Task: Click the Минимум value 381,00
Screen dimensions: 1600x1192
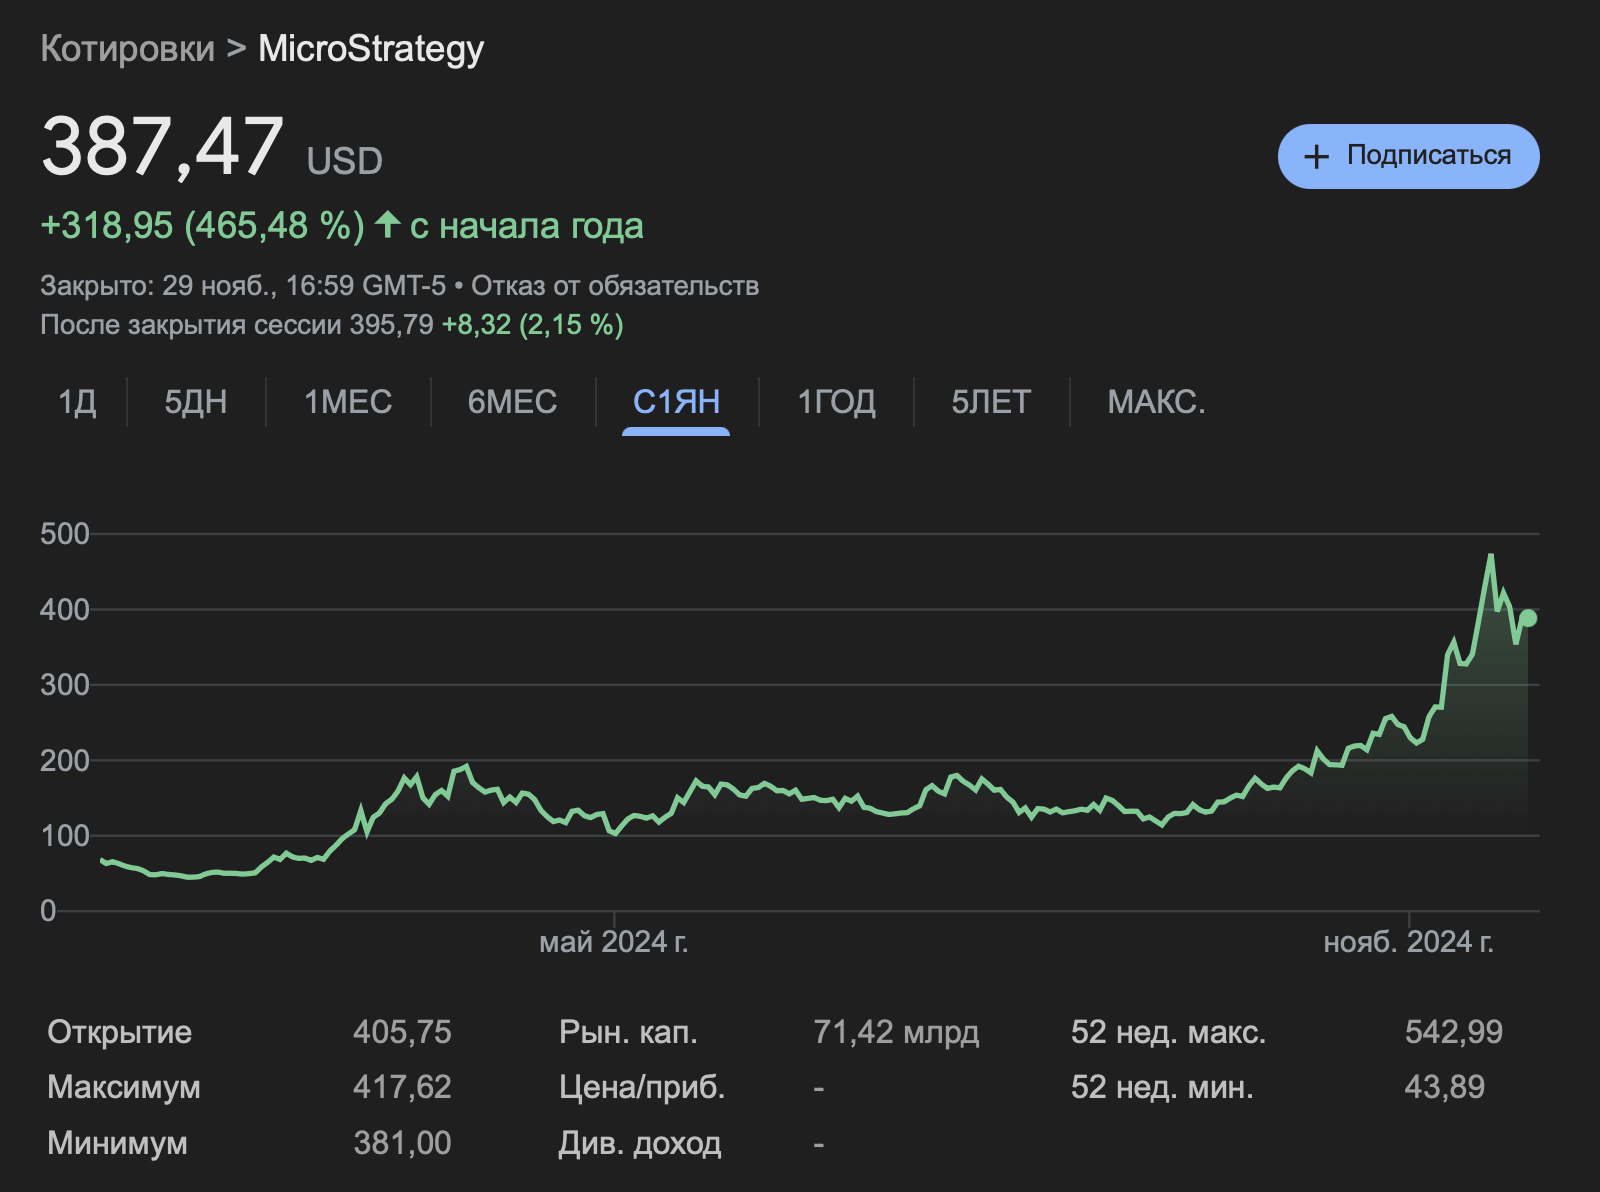Action: 402,1143
